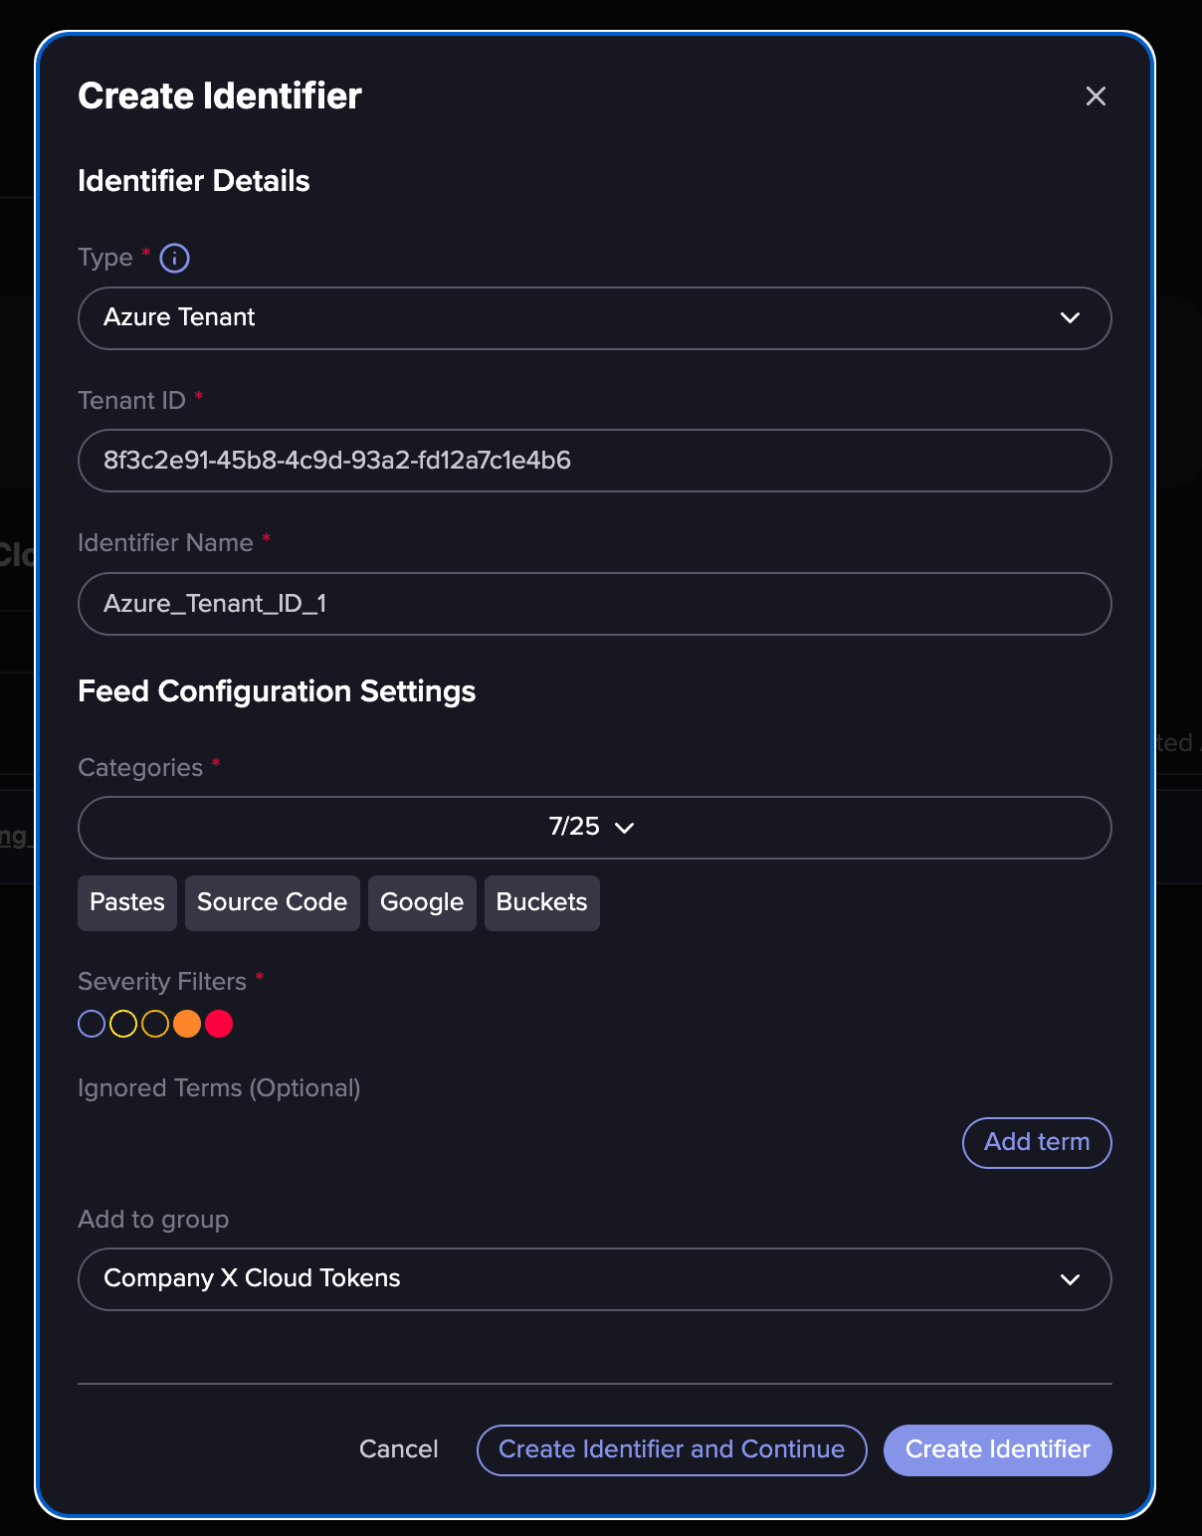Click the chevron on the Categories selector

[626, 828]
